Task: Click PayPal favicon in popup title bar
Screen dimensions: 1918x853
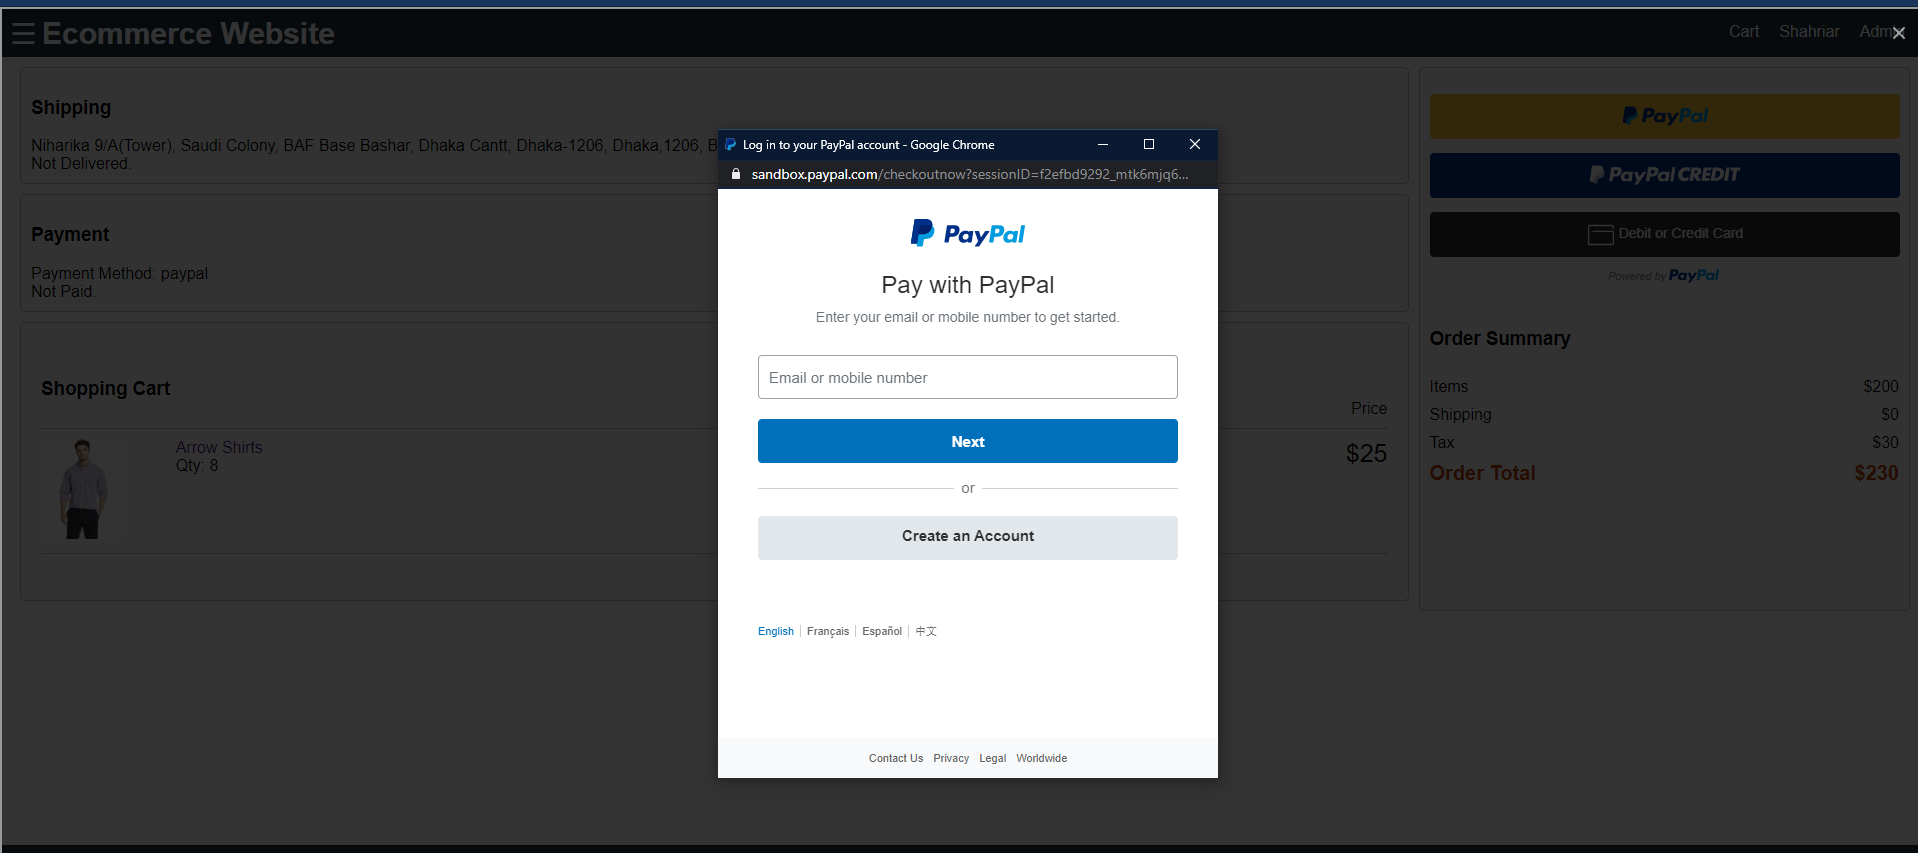Action: (731, 145)
